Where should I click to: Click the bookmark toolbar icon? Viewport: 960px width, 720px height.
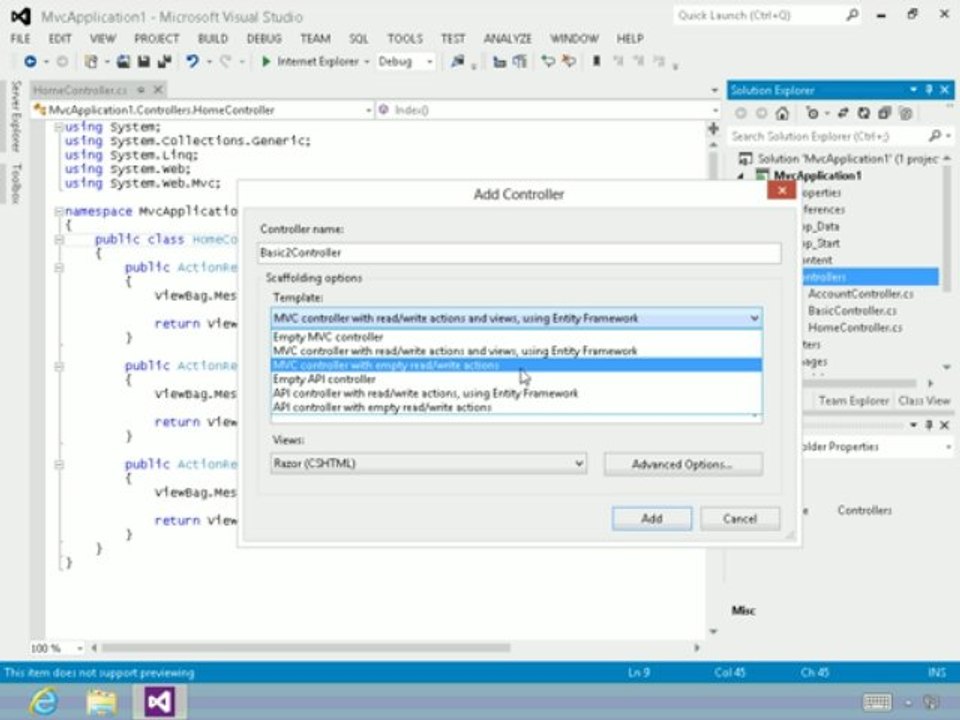tap(596, 61)
